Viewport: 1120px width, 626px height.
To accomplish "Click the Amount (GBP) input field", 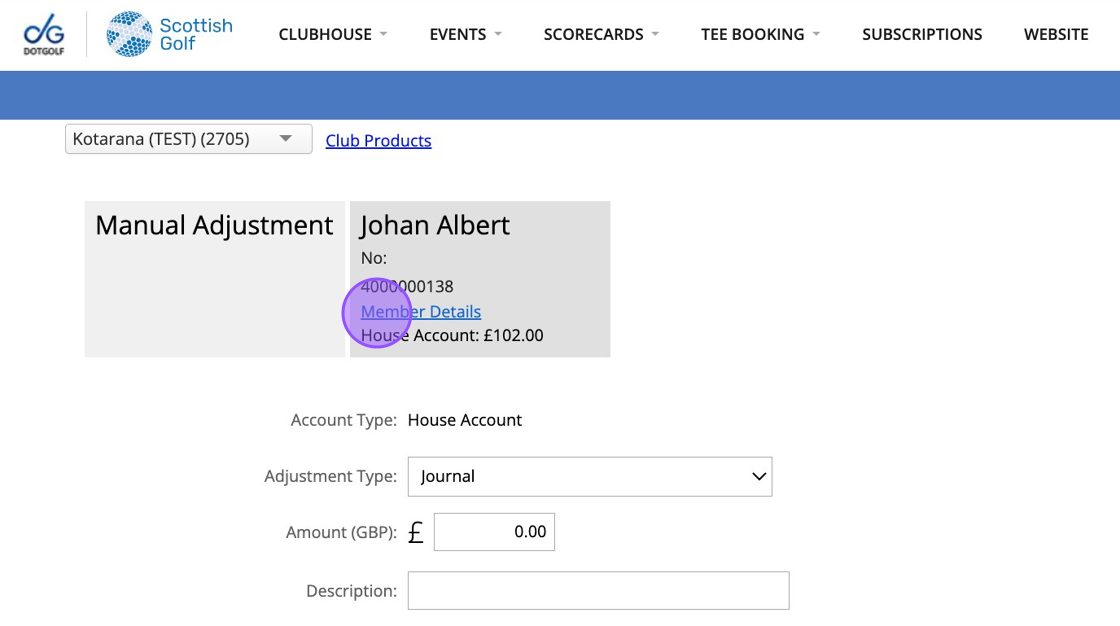I will coord(494,532).
